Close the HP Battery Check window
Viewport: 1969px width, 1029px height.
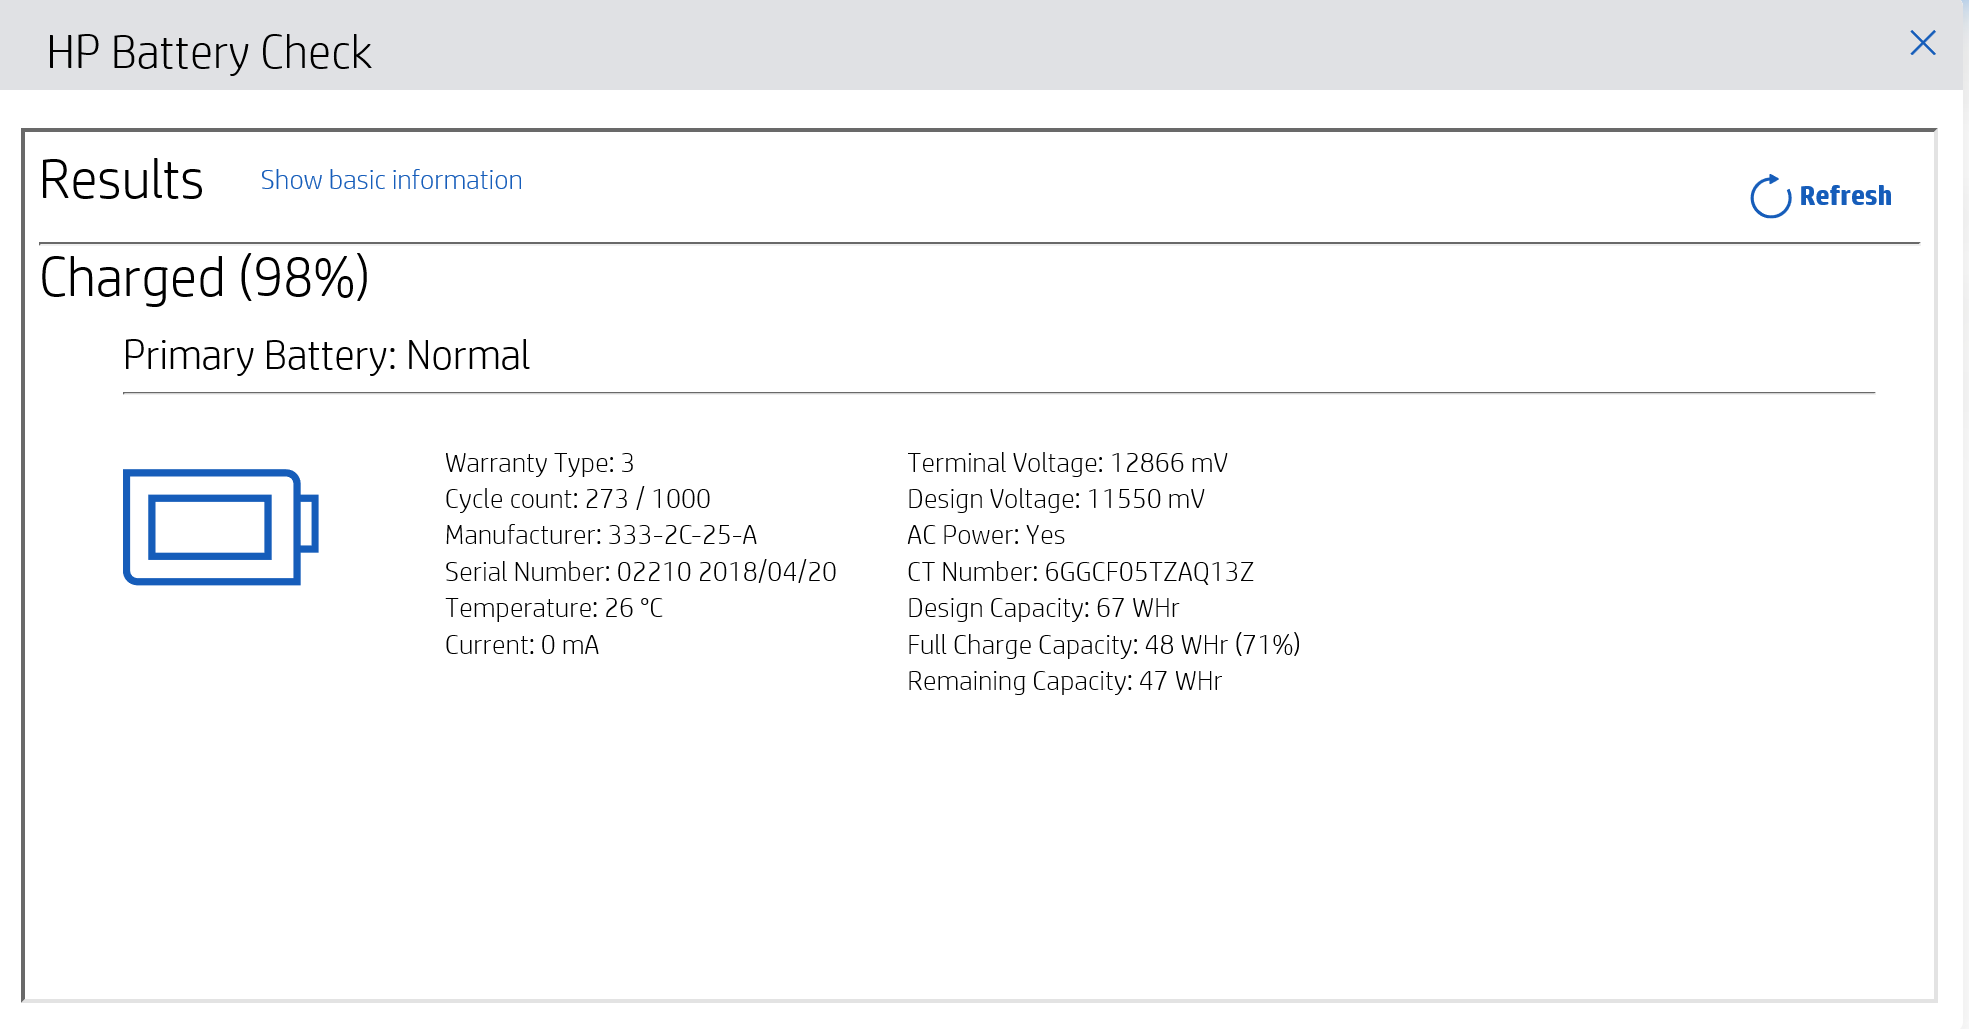click(1922, 43)
